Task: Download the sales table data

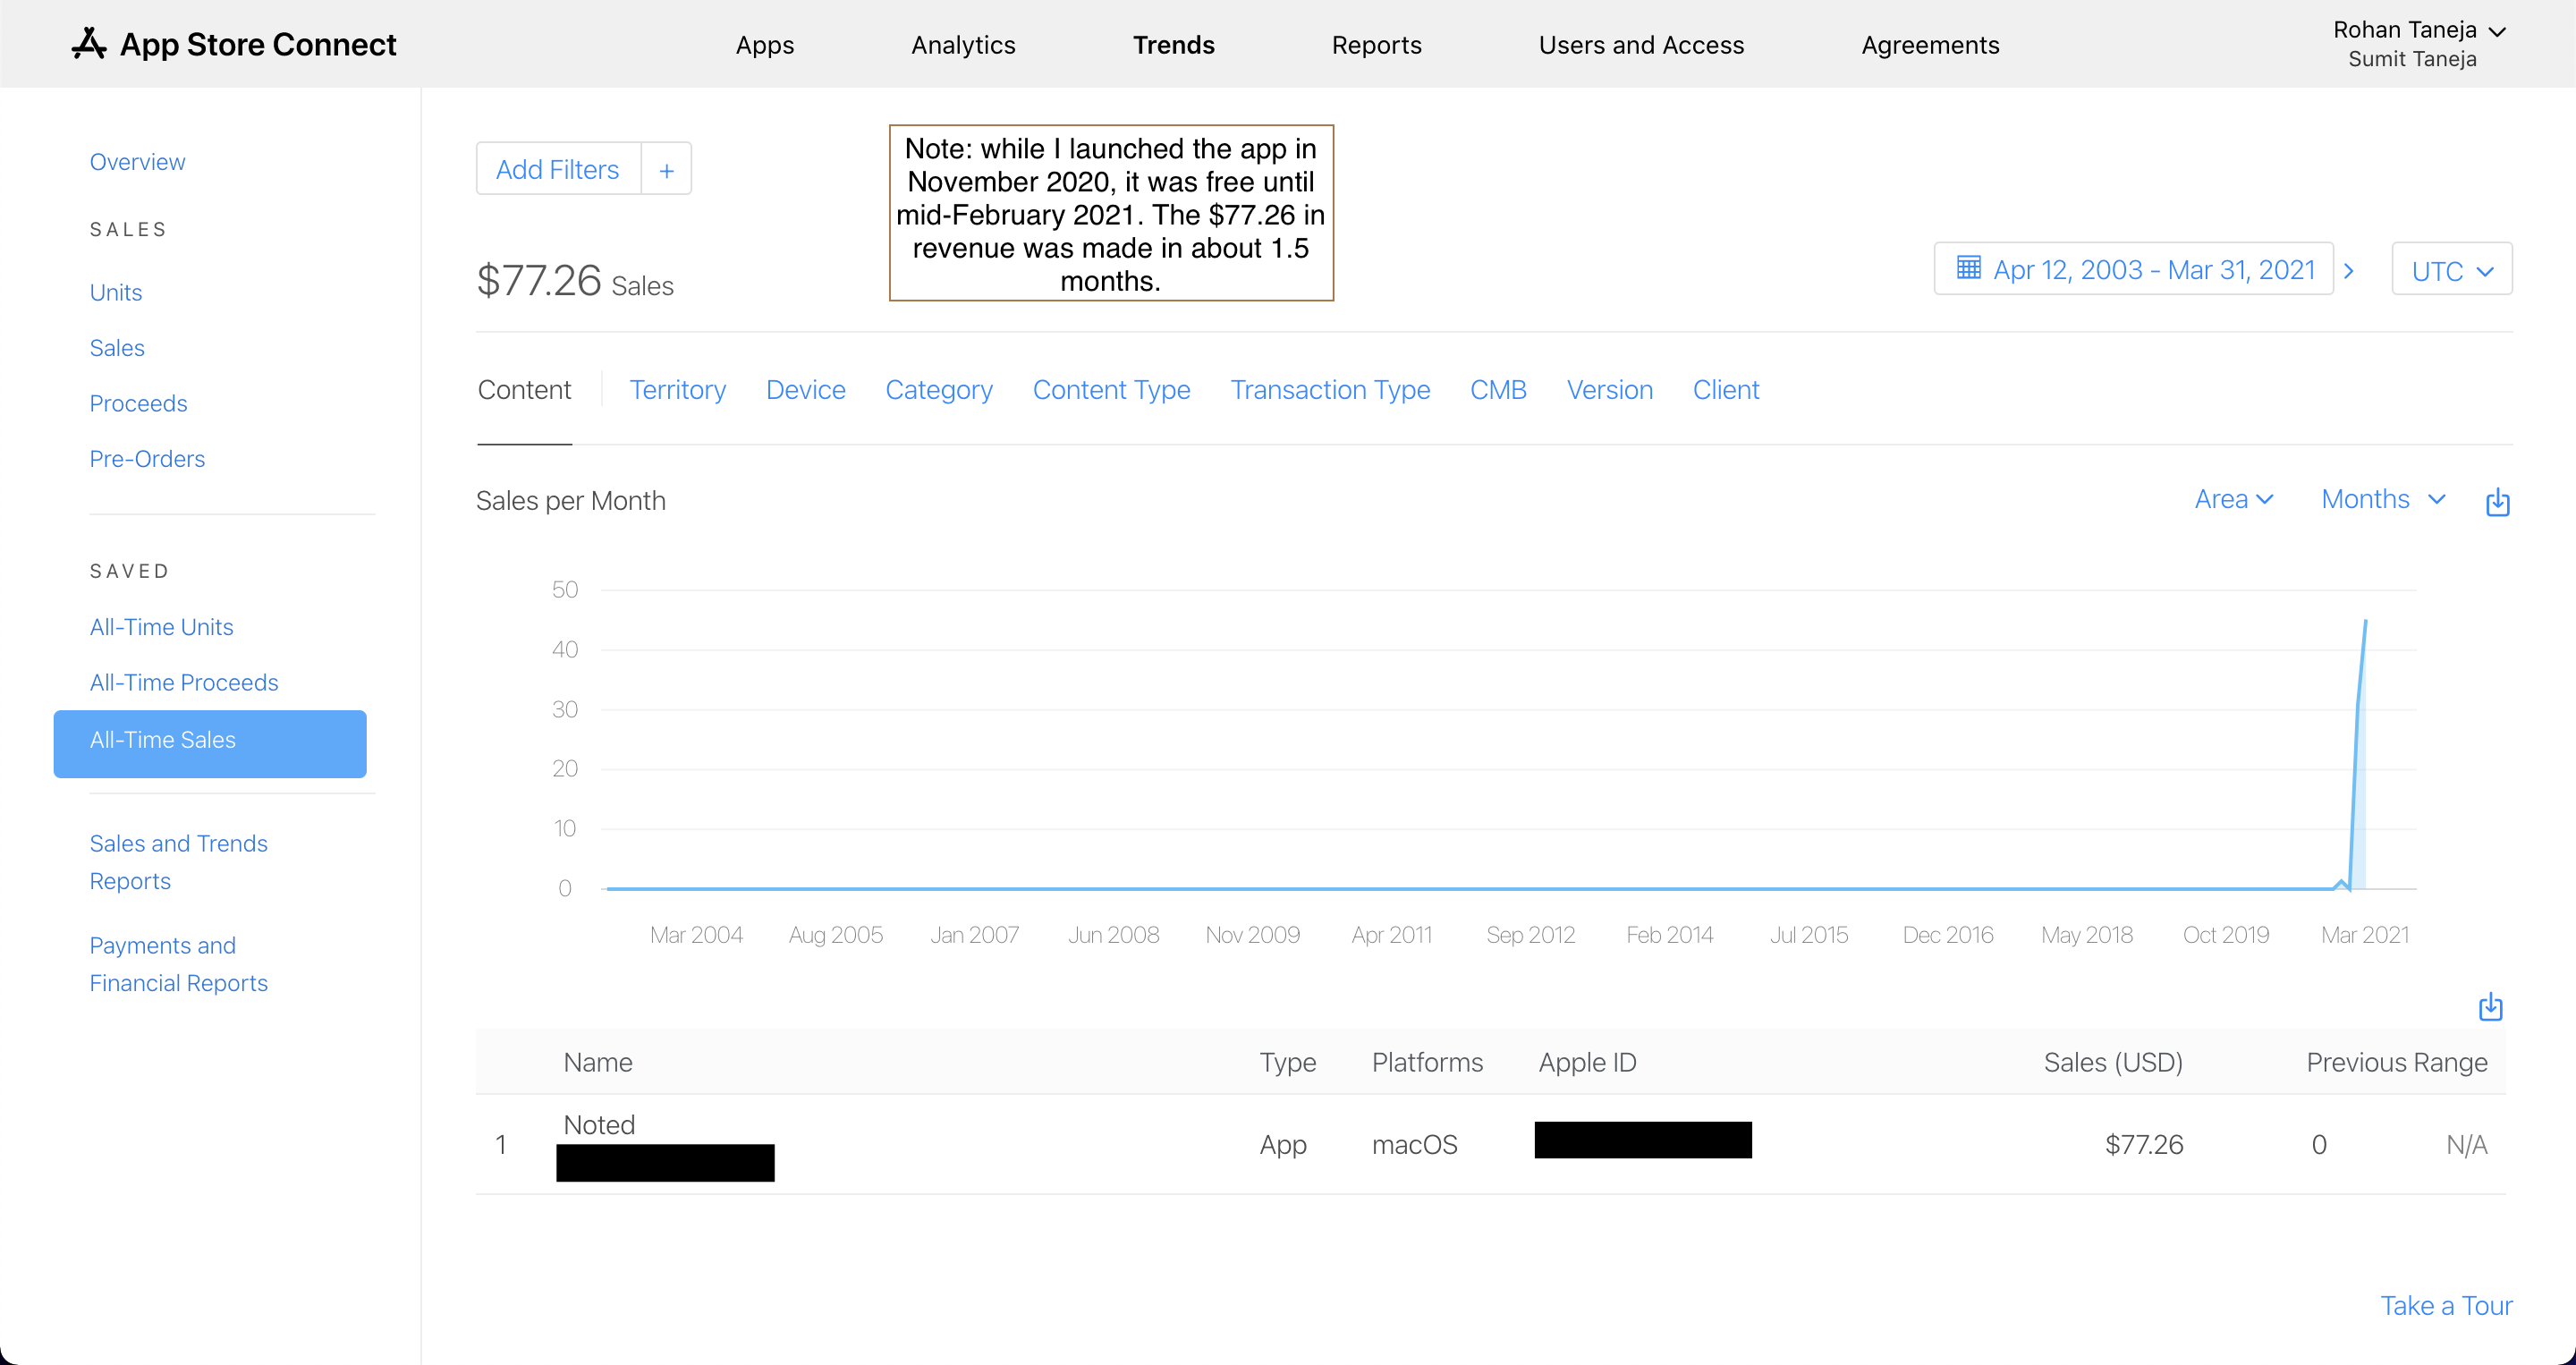Action: pyautogui.click(x=2490, y=1007)
